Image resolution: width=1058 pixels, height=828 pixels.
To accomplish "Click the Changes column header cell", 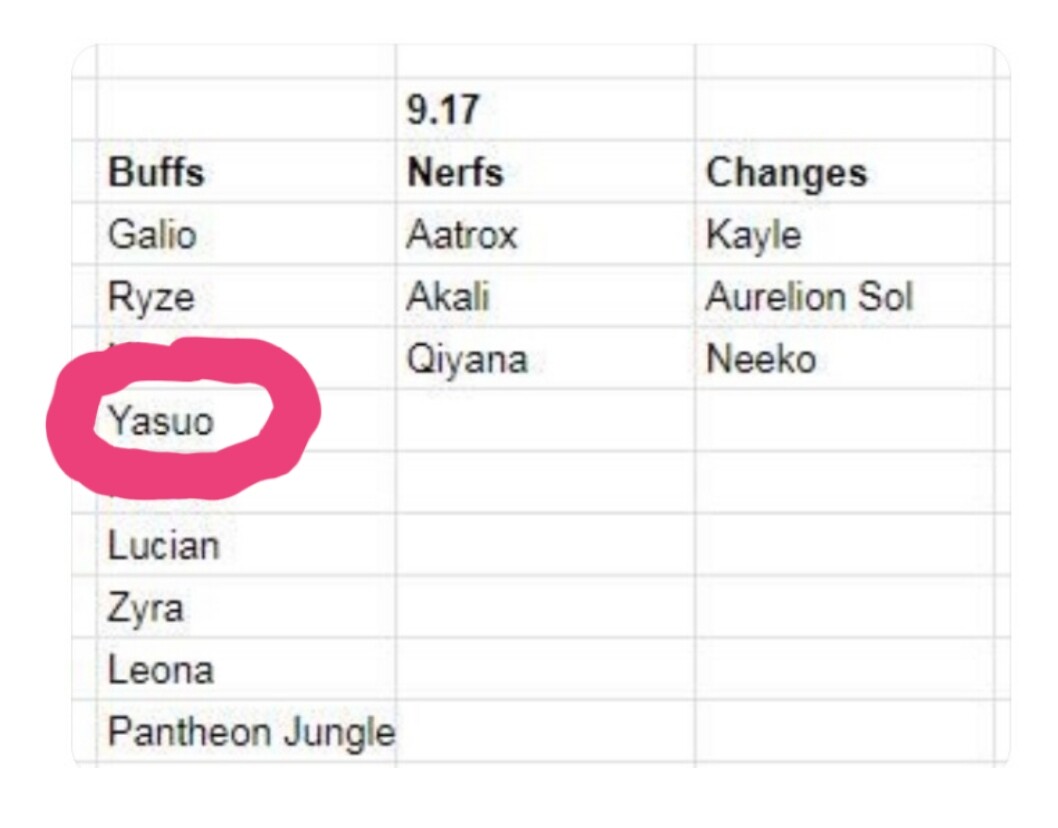I will (x=845, y=171).
